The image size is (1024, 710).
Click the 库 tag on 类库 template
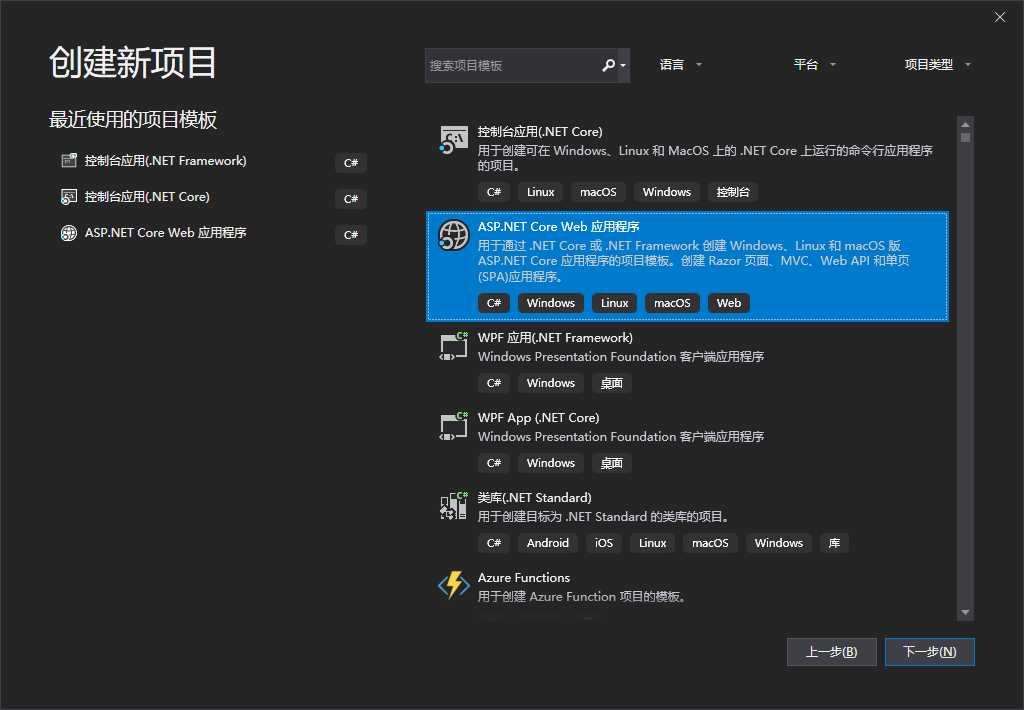pos(834,543)
